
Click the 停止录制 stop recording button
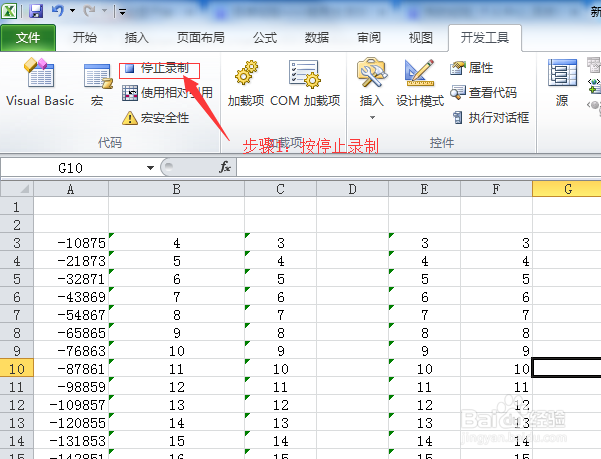[x=159, y=69]
